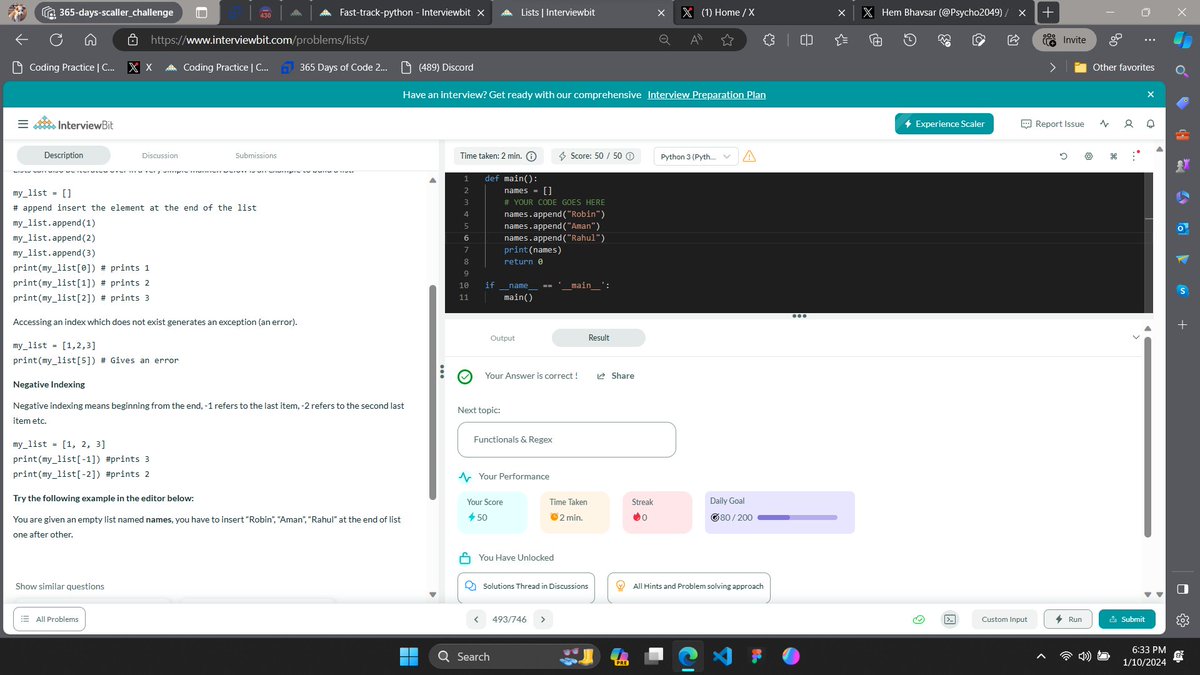Click the Invite button in Edge
This screenshot has width=1200, height=675.
click(1064, 40)
